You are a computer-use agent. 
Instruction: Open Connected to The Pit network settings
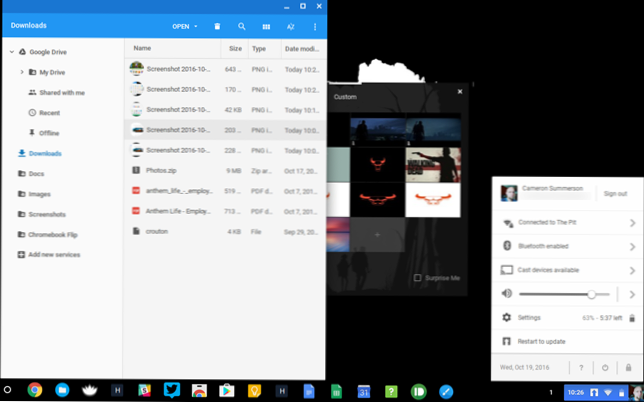click(x=568, y=223)
